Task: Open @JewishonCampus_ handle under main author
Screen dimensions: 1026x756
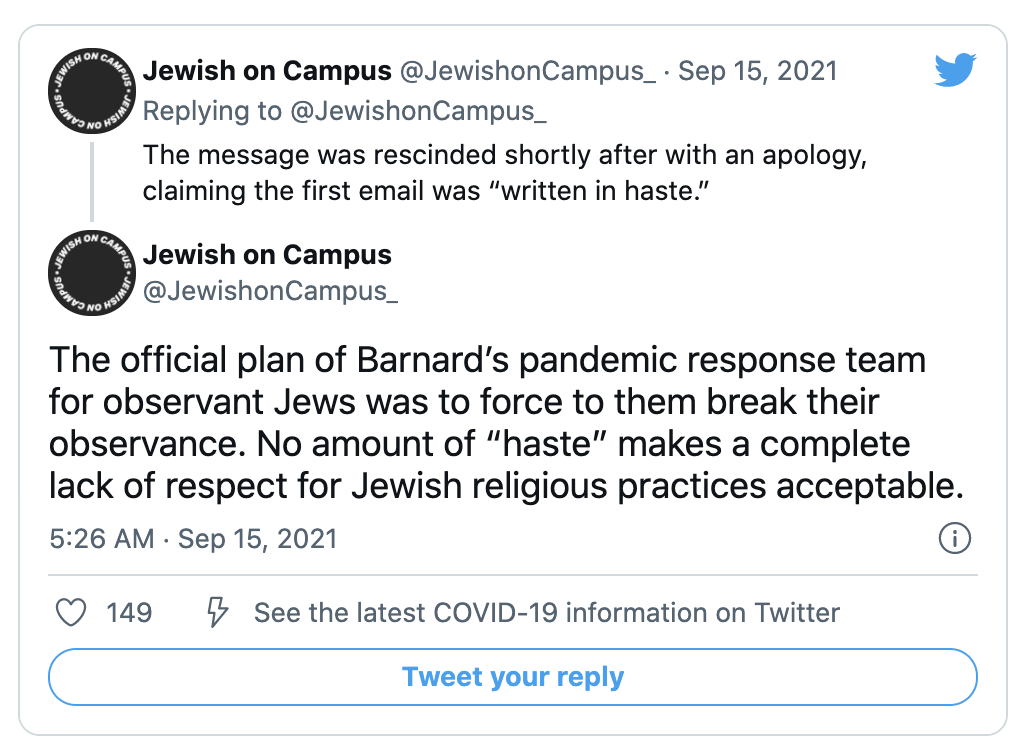Action: 270,291
